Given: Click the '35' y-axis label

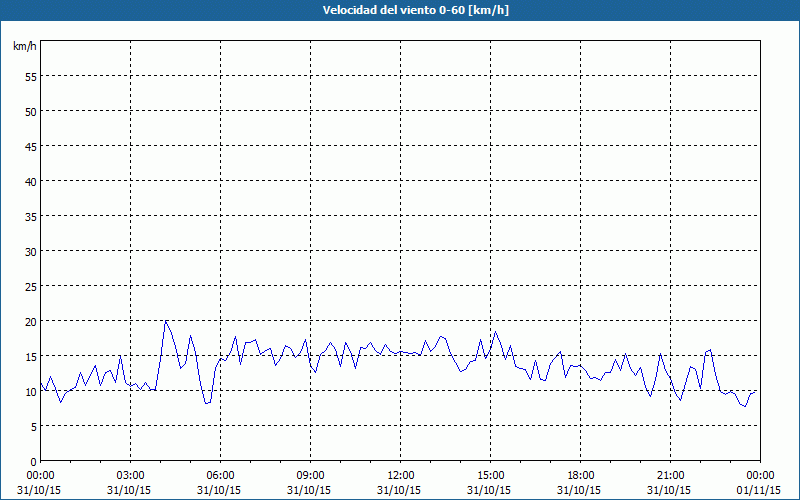Looking at the screenshot, I should [x=31, y=217].
